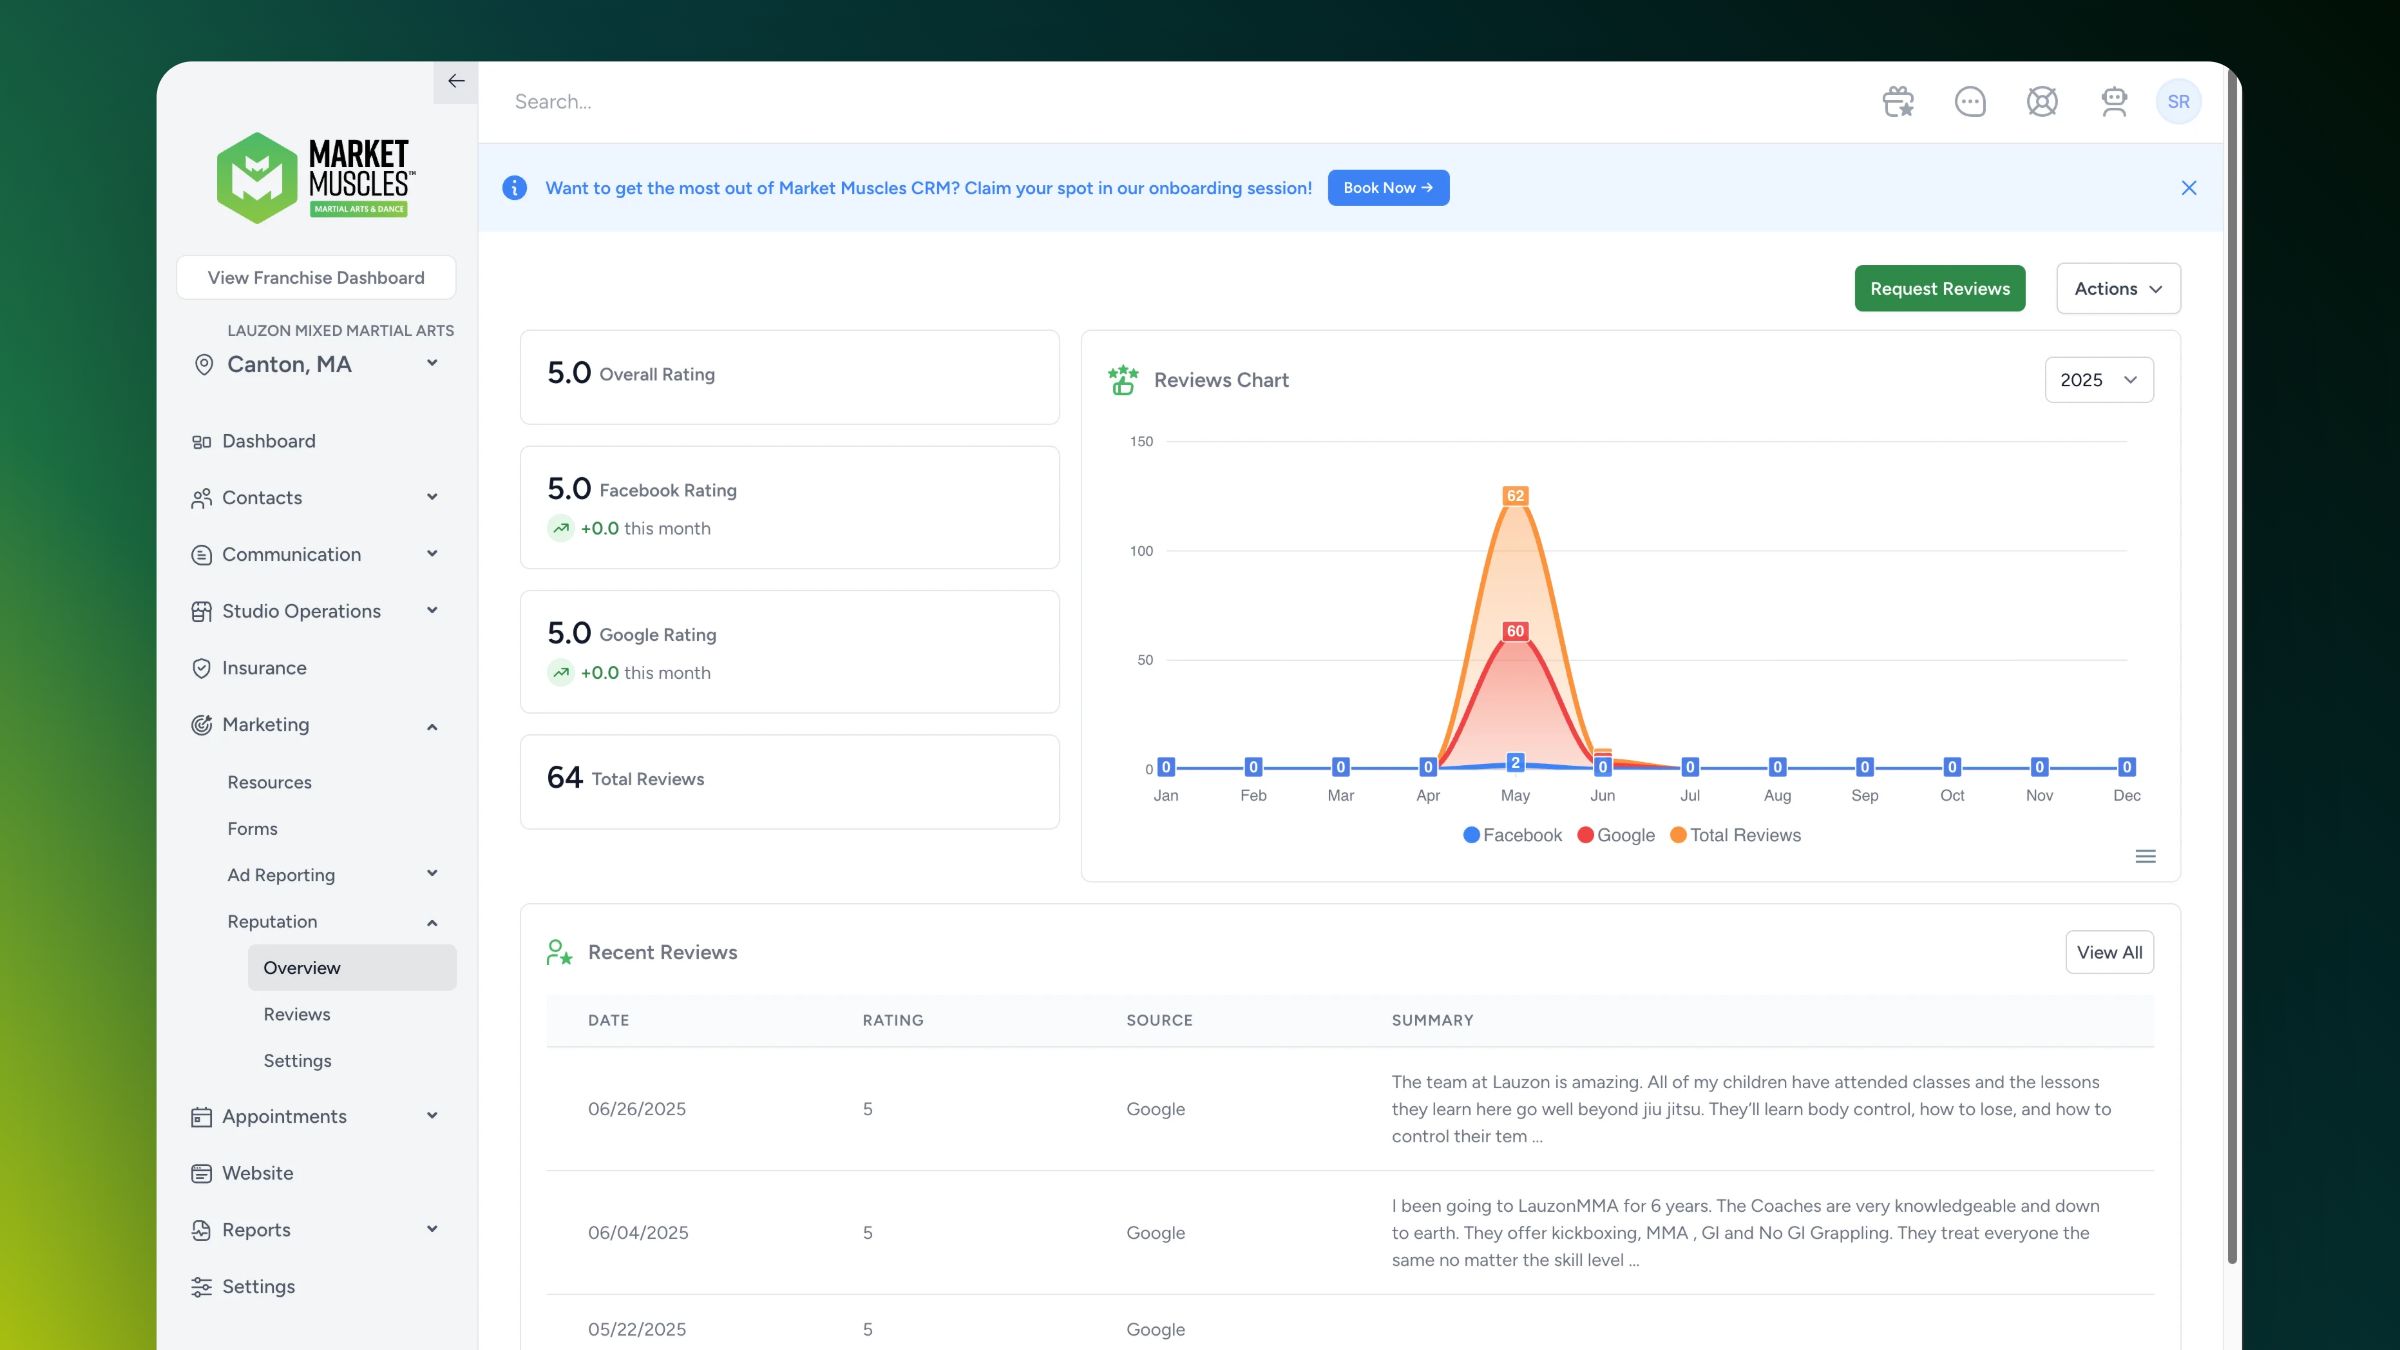
Task: Open the robot assistant icon
Action: click(2114, 102)
